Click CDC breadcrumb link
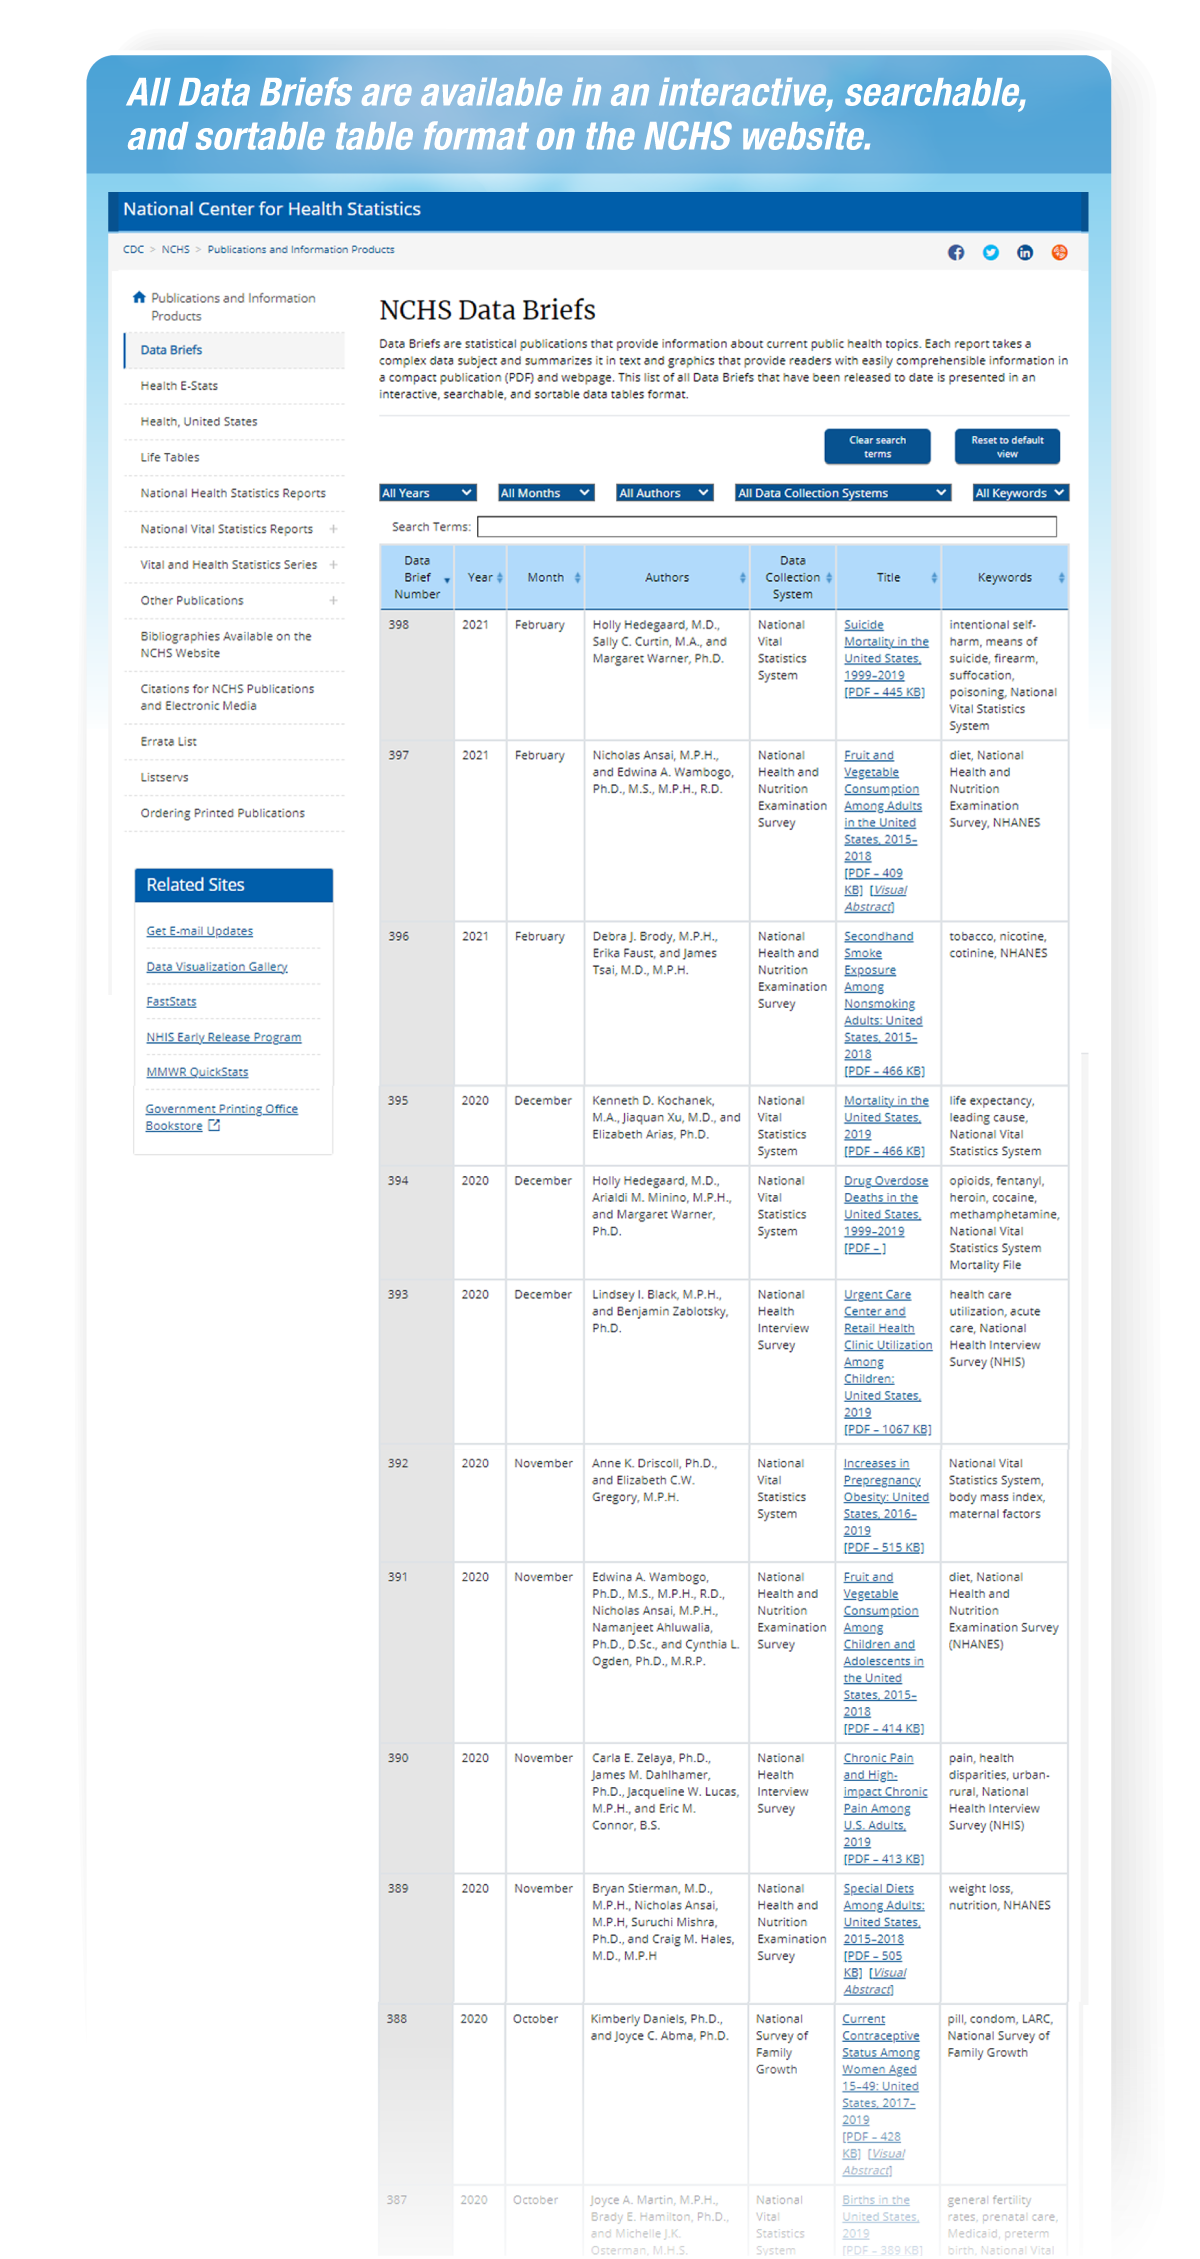Screen dimensions: 1200x2259 tap(133, 249)
